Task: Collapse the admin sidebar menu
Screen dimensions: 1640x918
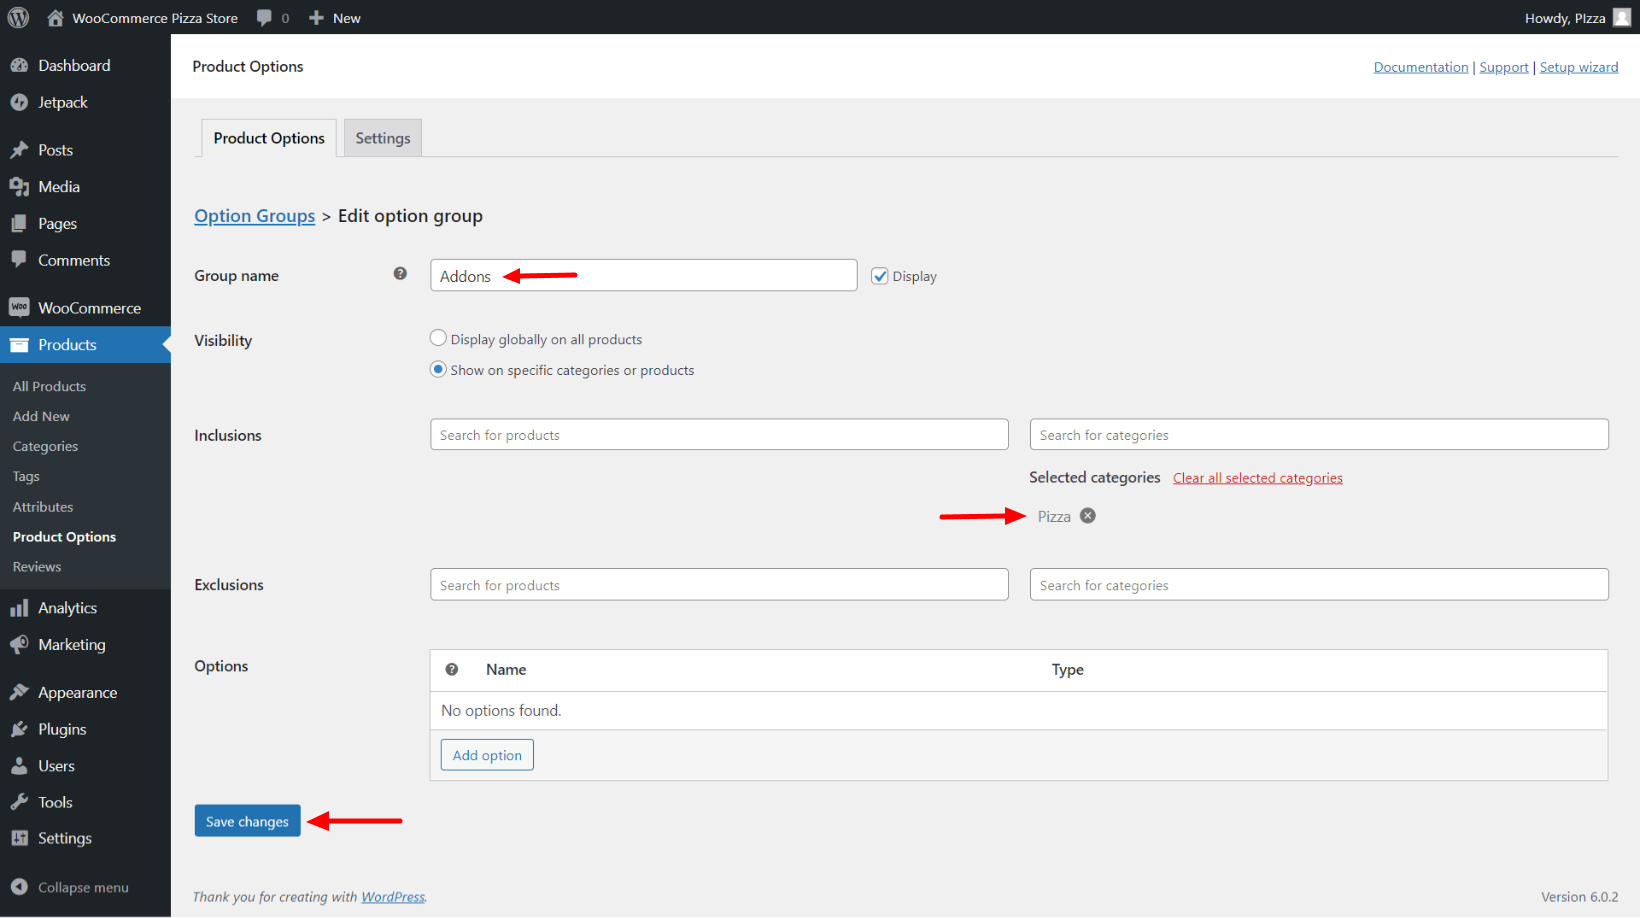Action: click(x=70, y=887)
